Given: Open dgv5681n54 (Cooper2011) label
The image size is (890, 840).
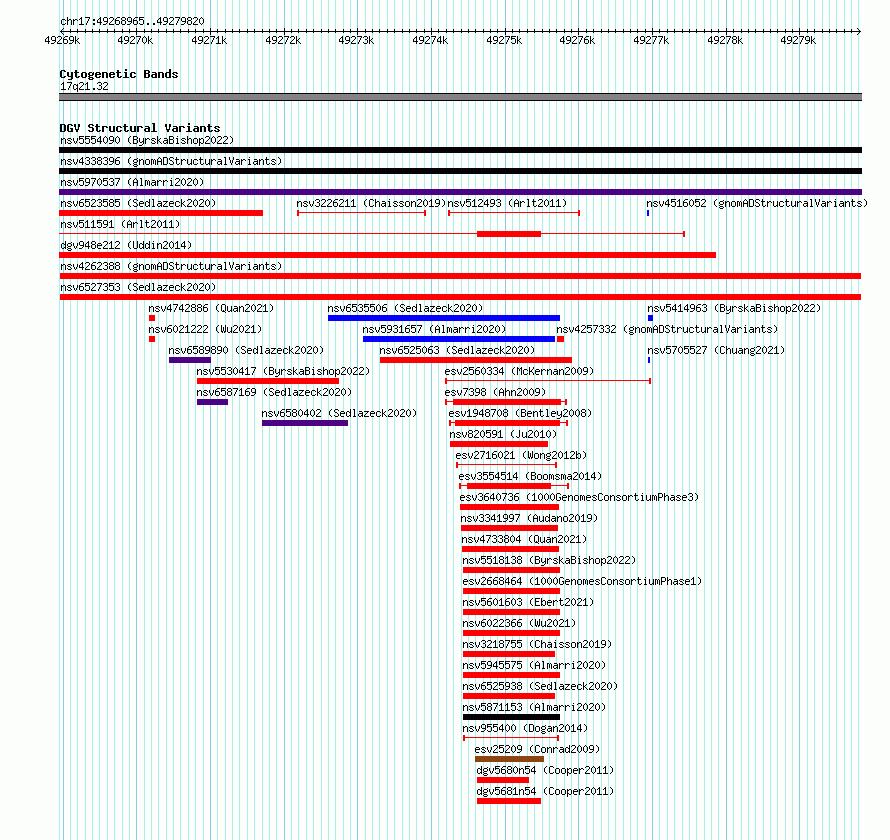Looking at the screenshot, I should 545,791.
